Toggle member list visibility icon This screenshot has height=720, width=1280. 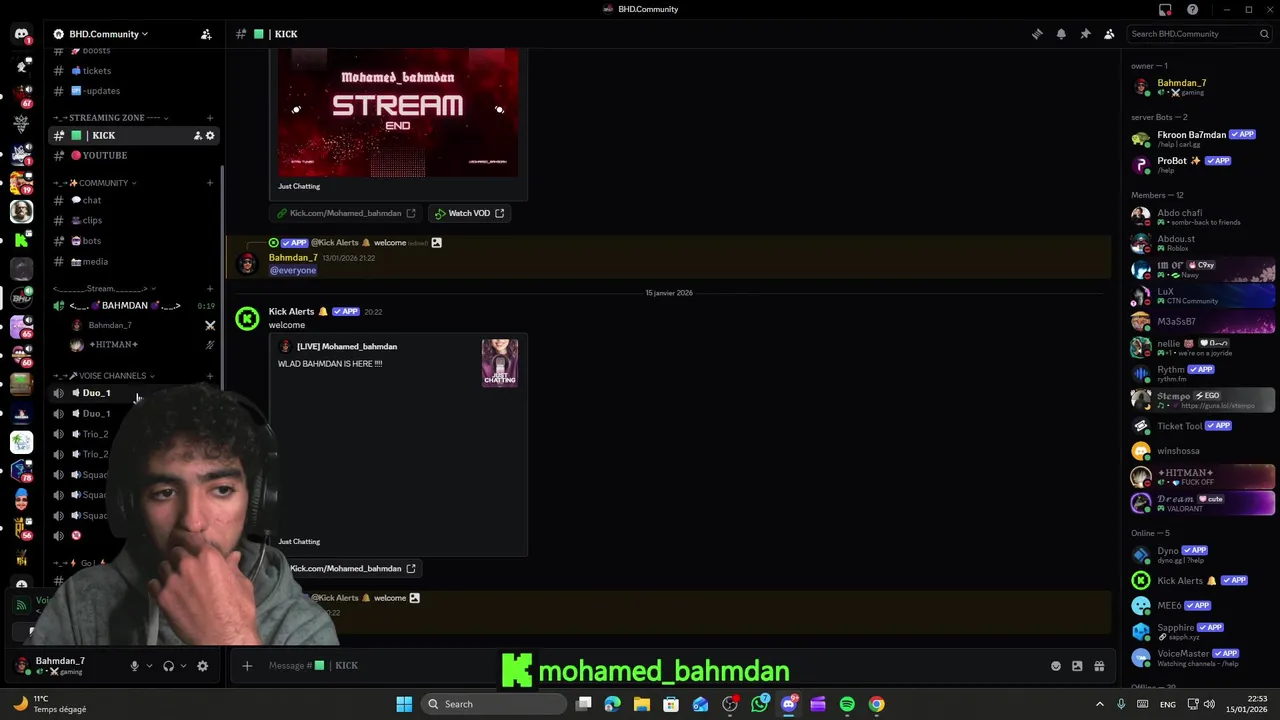pos(1109,34)
